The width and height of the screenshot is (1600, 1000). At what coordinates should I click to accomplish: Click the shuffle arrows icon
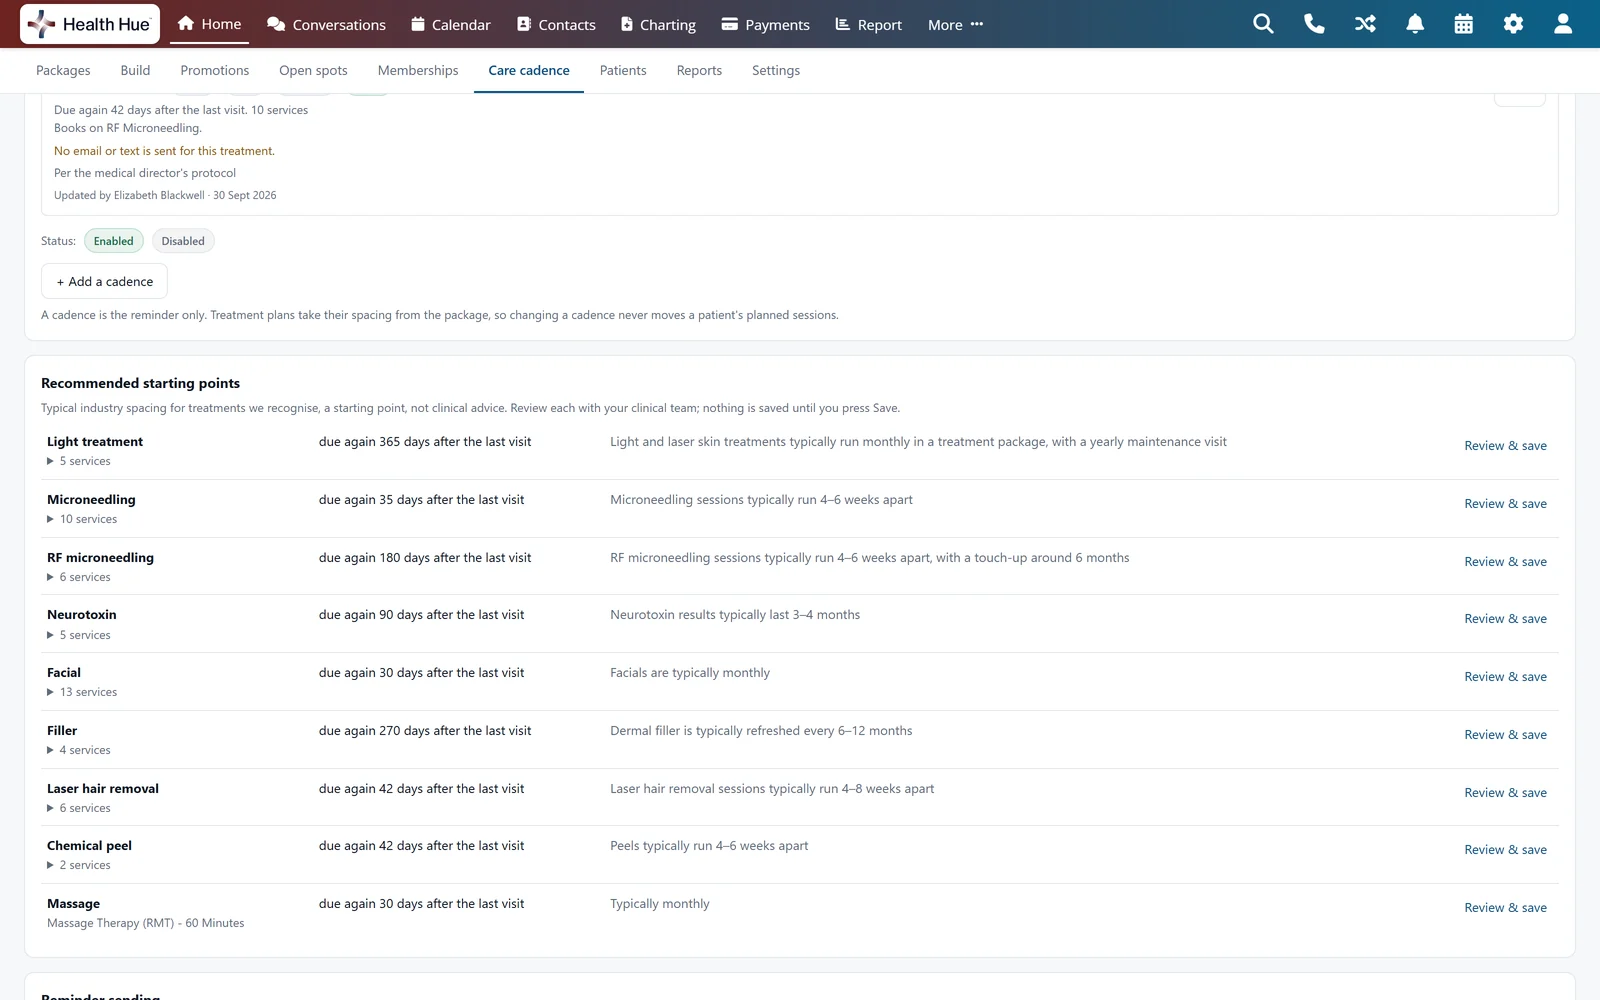click(1365, 24)
